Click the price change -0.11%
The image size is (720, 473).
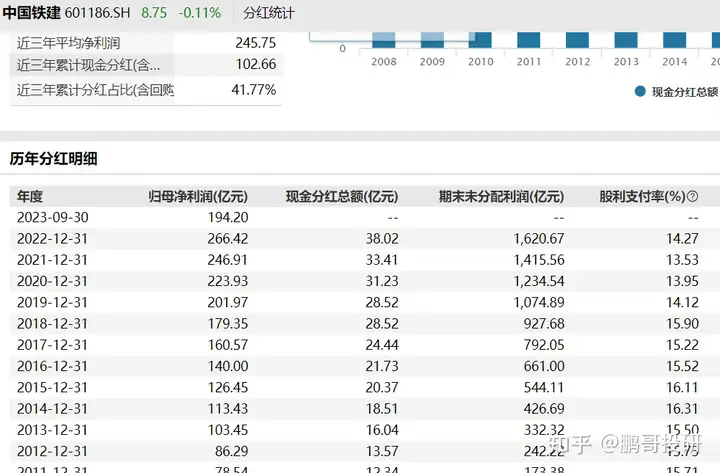(200, 12)
